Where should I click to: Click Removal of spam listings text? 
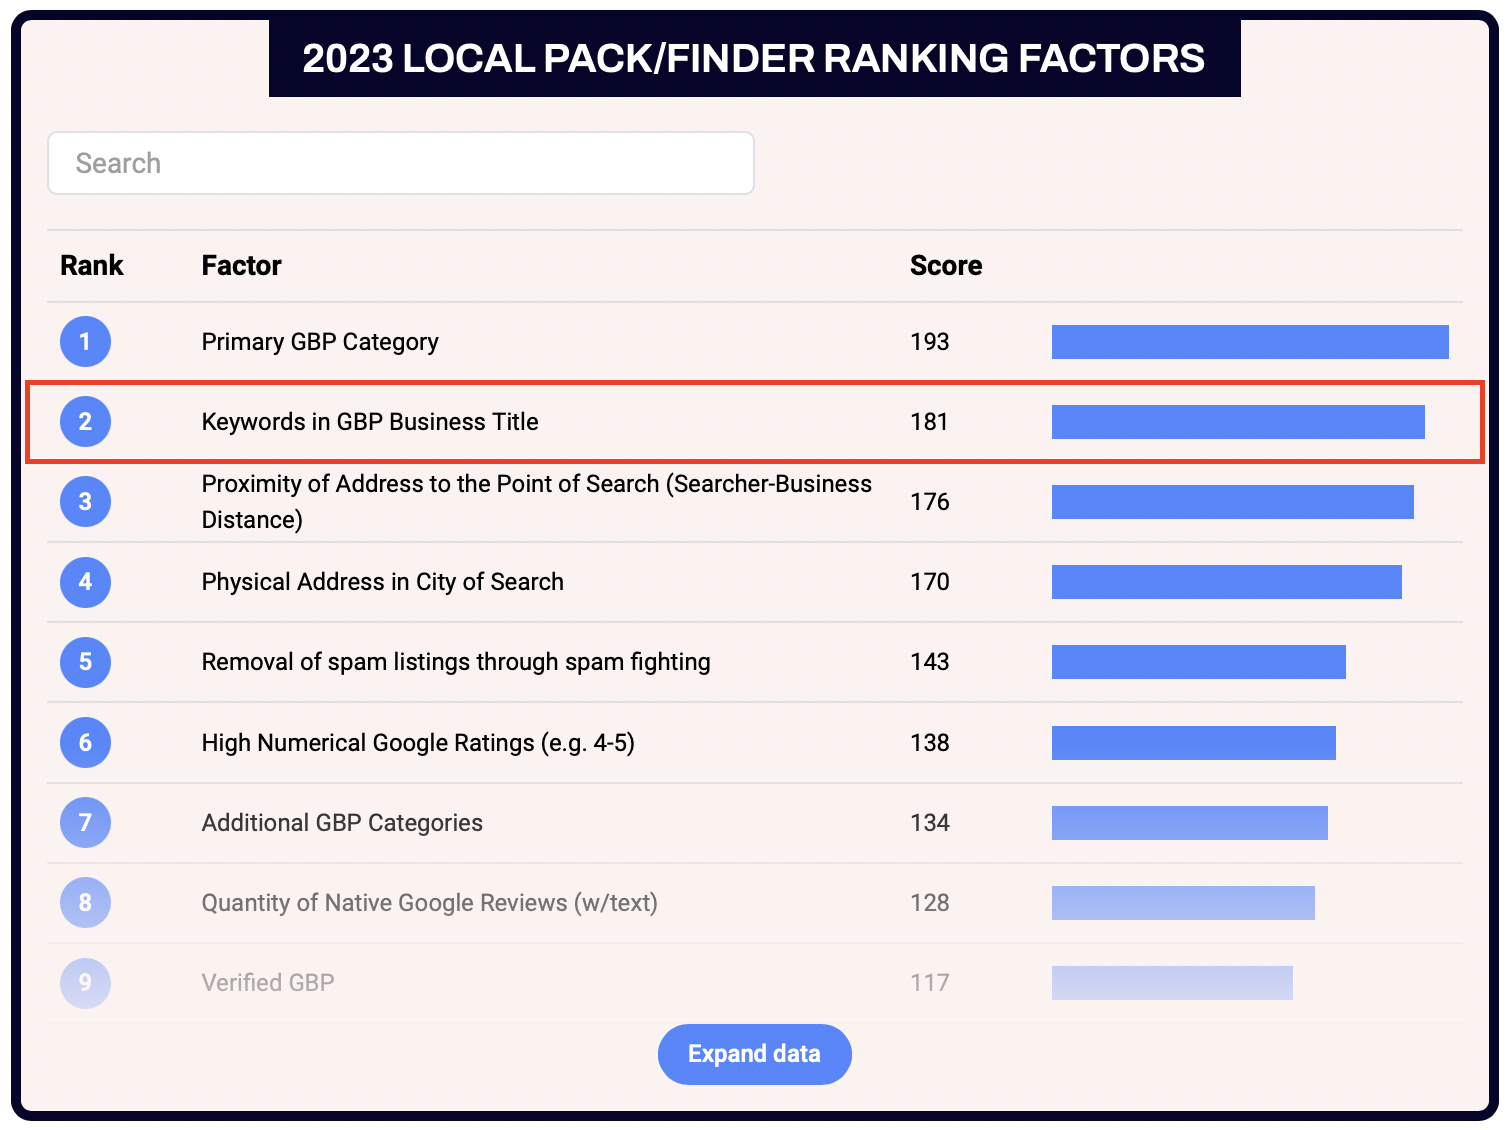tap(456, 662)
